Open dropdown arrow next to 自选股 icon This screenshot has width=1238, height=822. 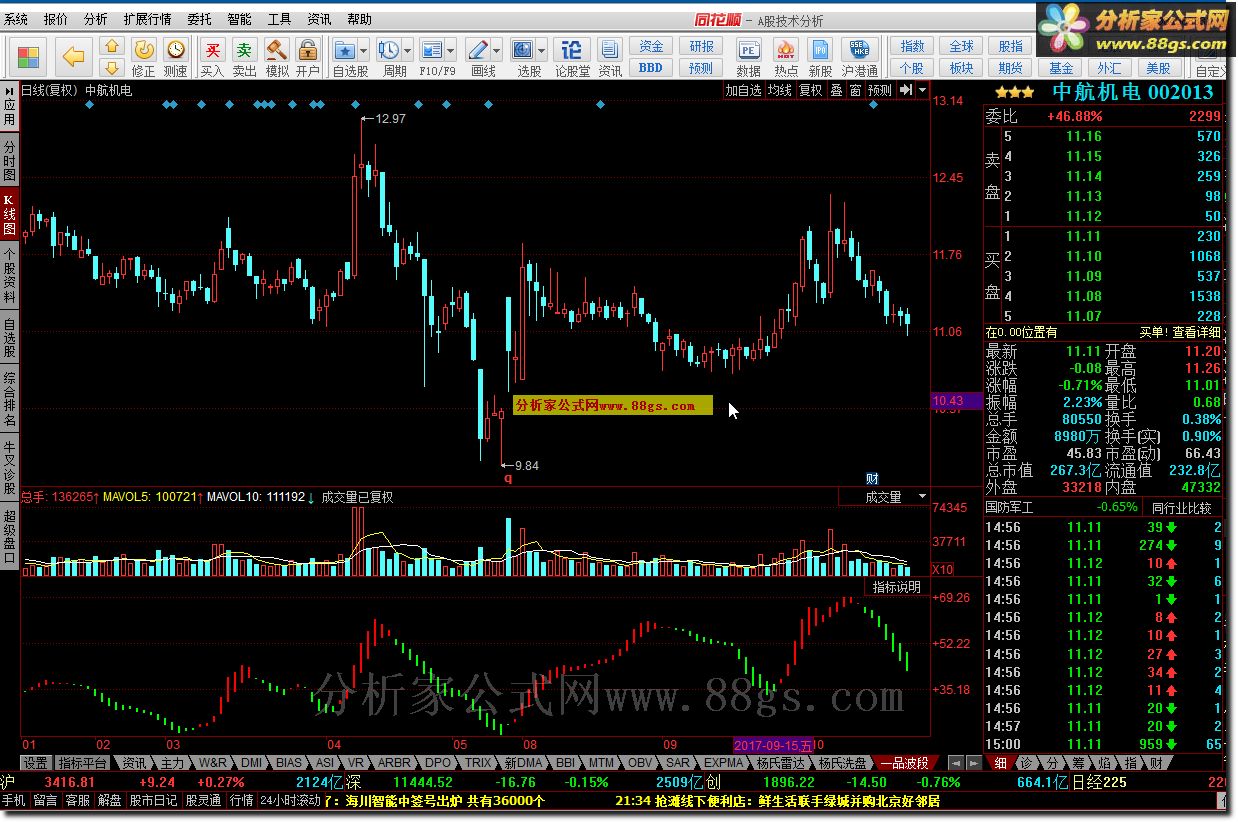364,50
